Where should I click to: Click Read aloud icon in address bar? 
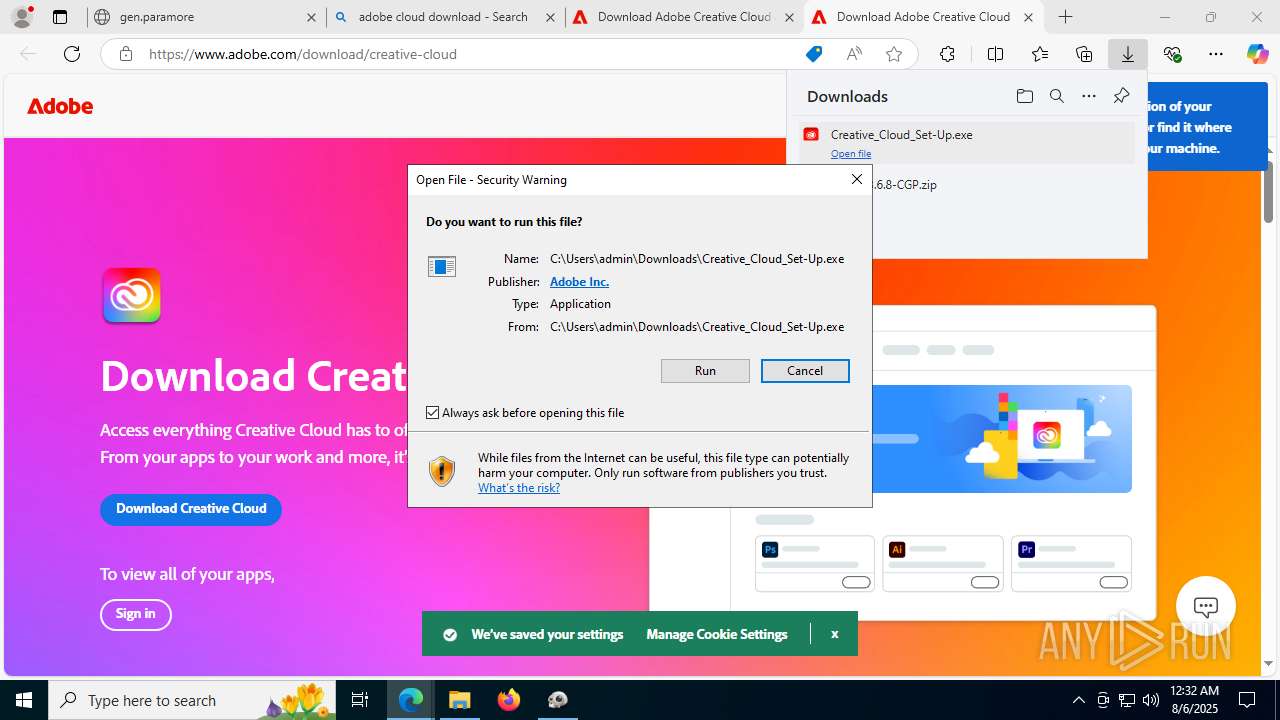coord(854,54)
